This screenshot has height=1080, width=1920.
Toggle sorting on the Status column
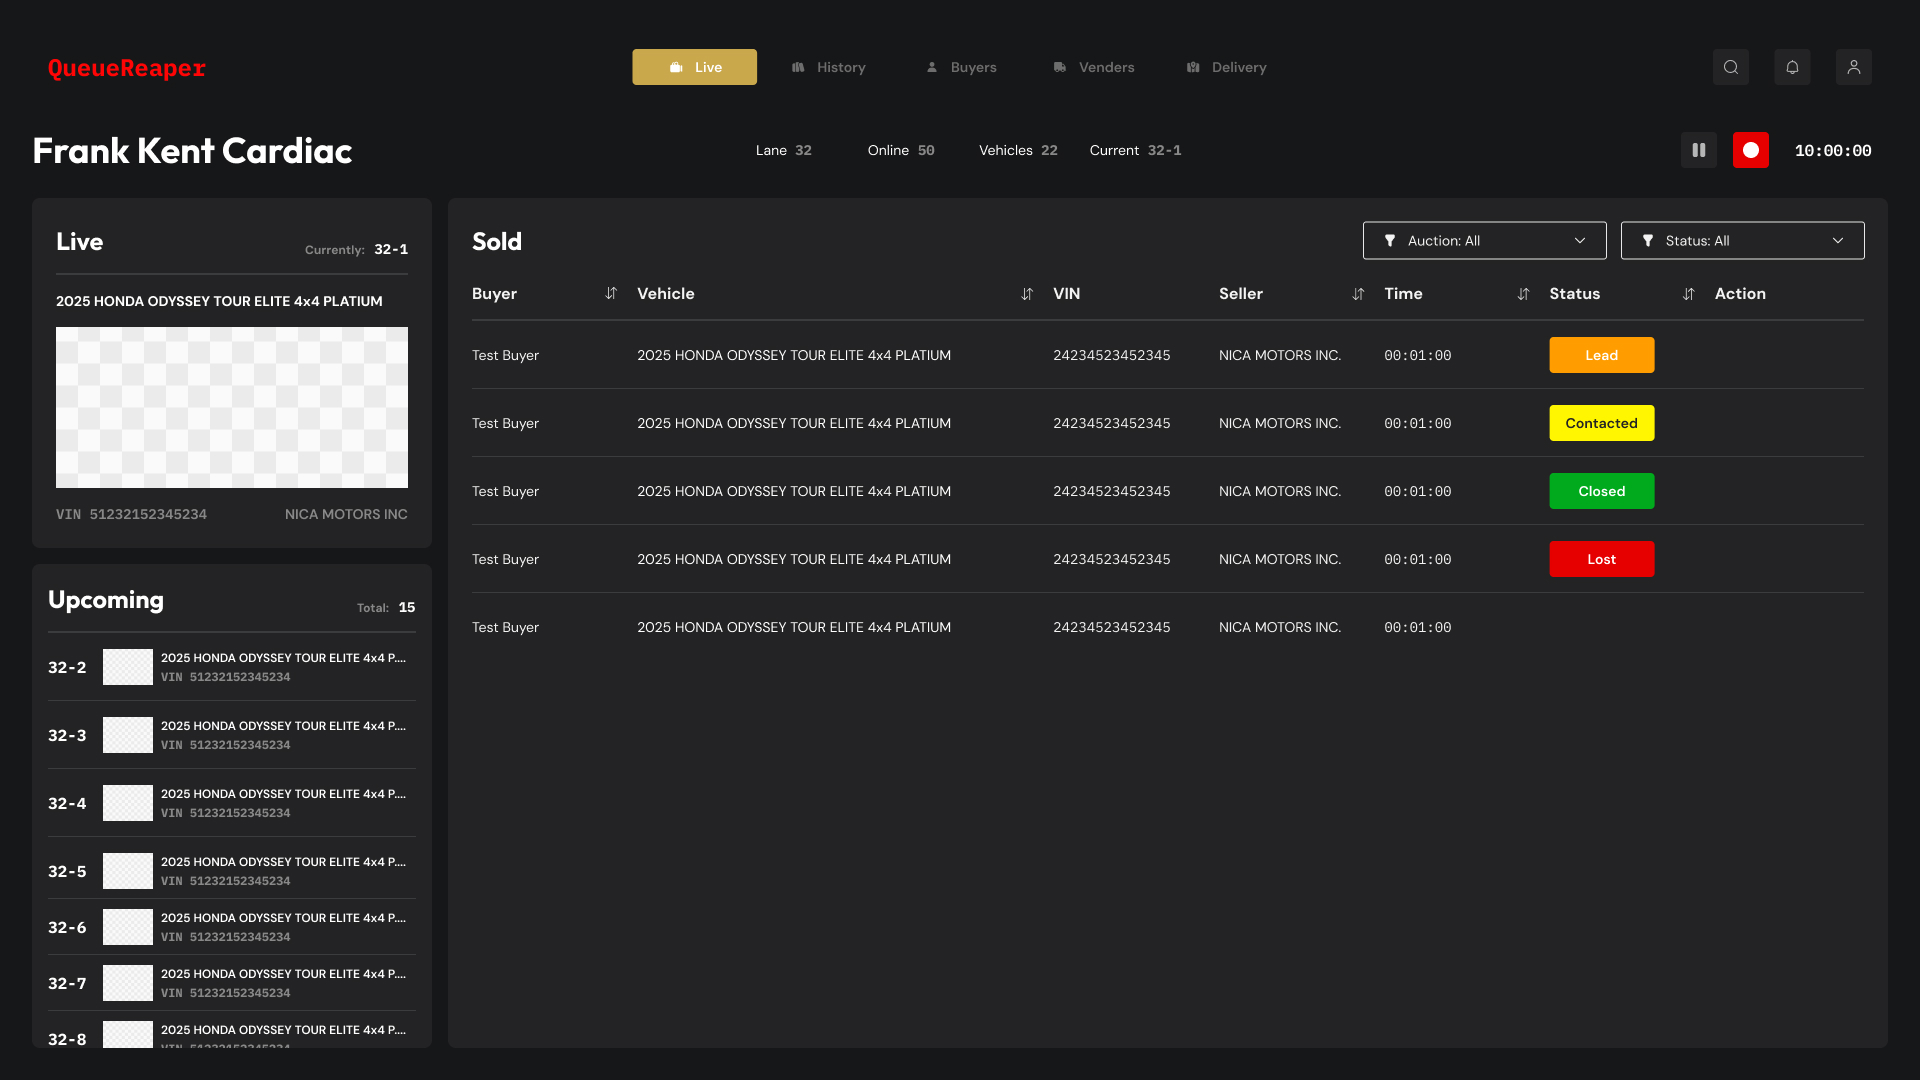tap(1689, 294)
